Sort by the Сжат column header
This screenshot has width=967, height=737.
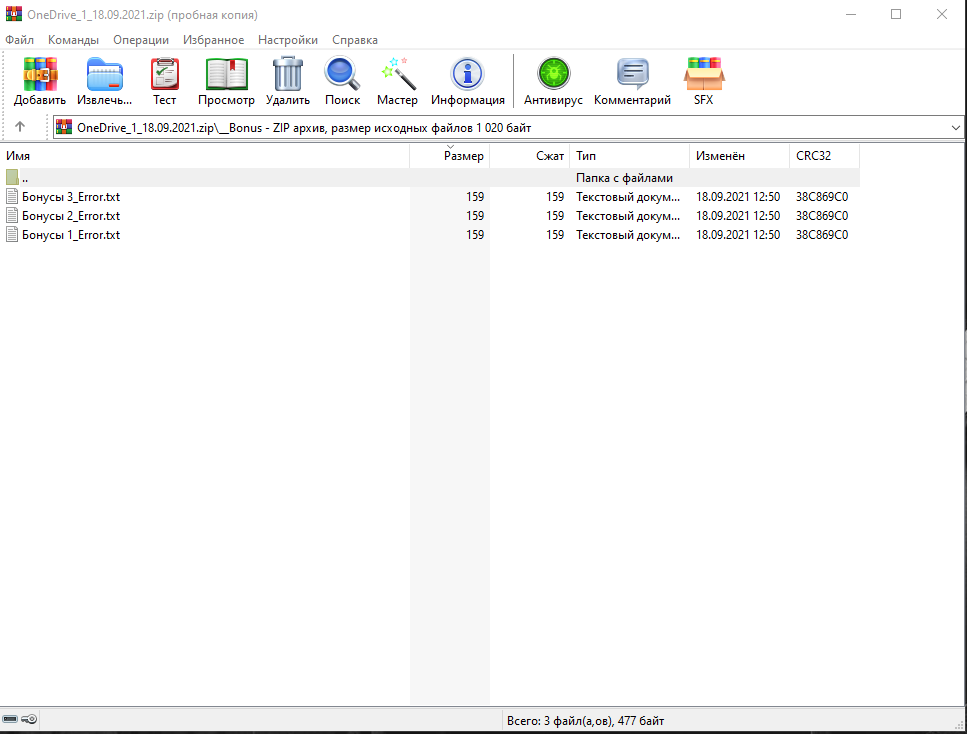(x=529, y=156)
